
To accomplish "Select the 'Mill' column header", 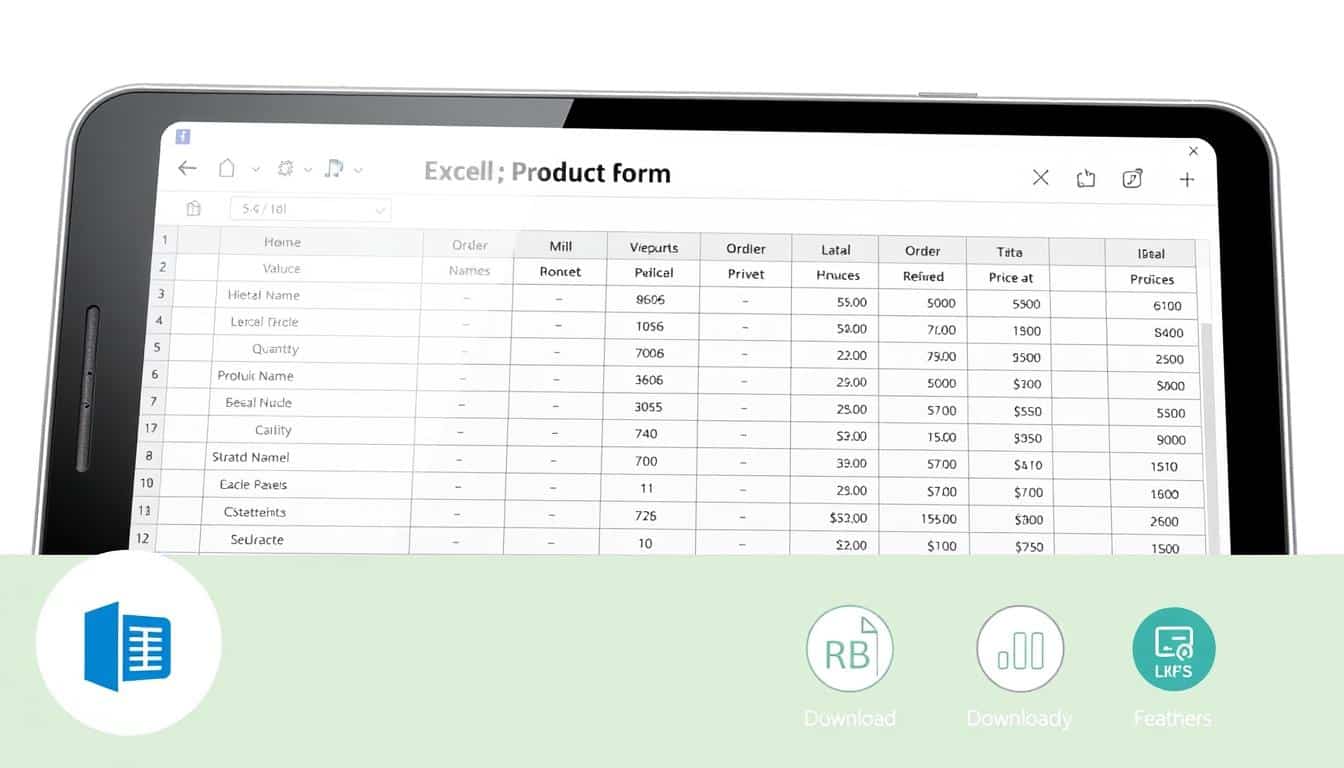I will click(560, 246).
